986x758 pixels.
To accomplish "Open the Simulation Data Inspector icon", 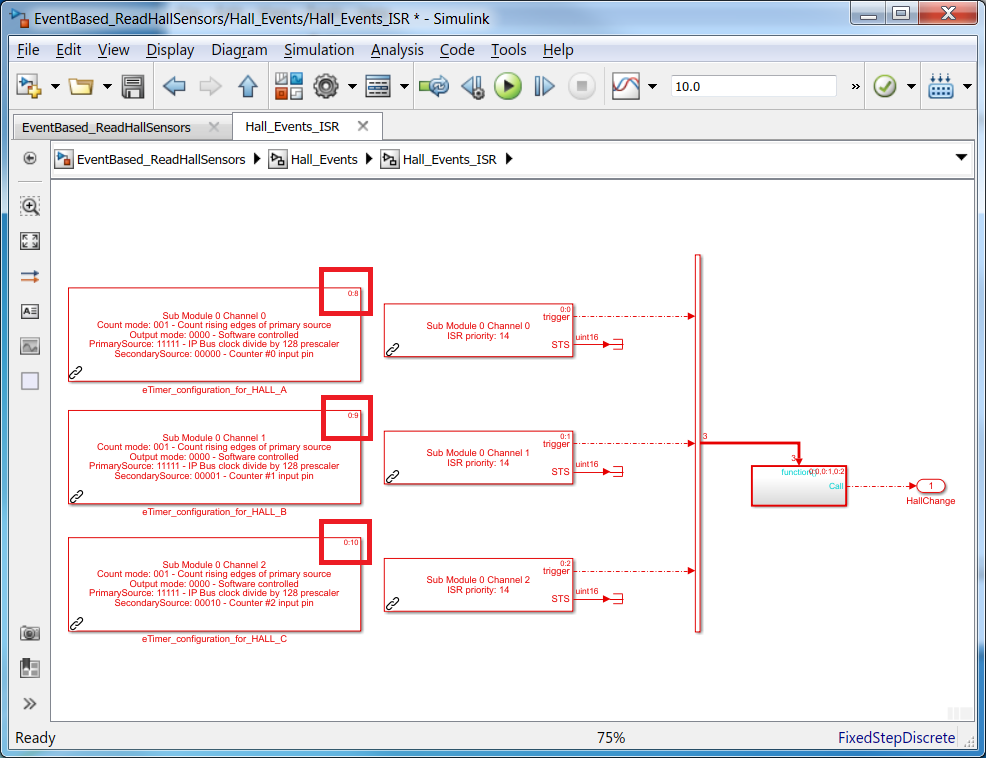I will pyautogui.click(x=626, y=86).
